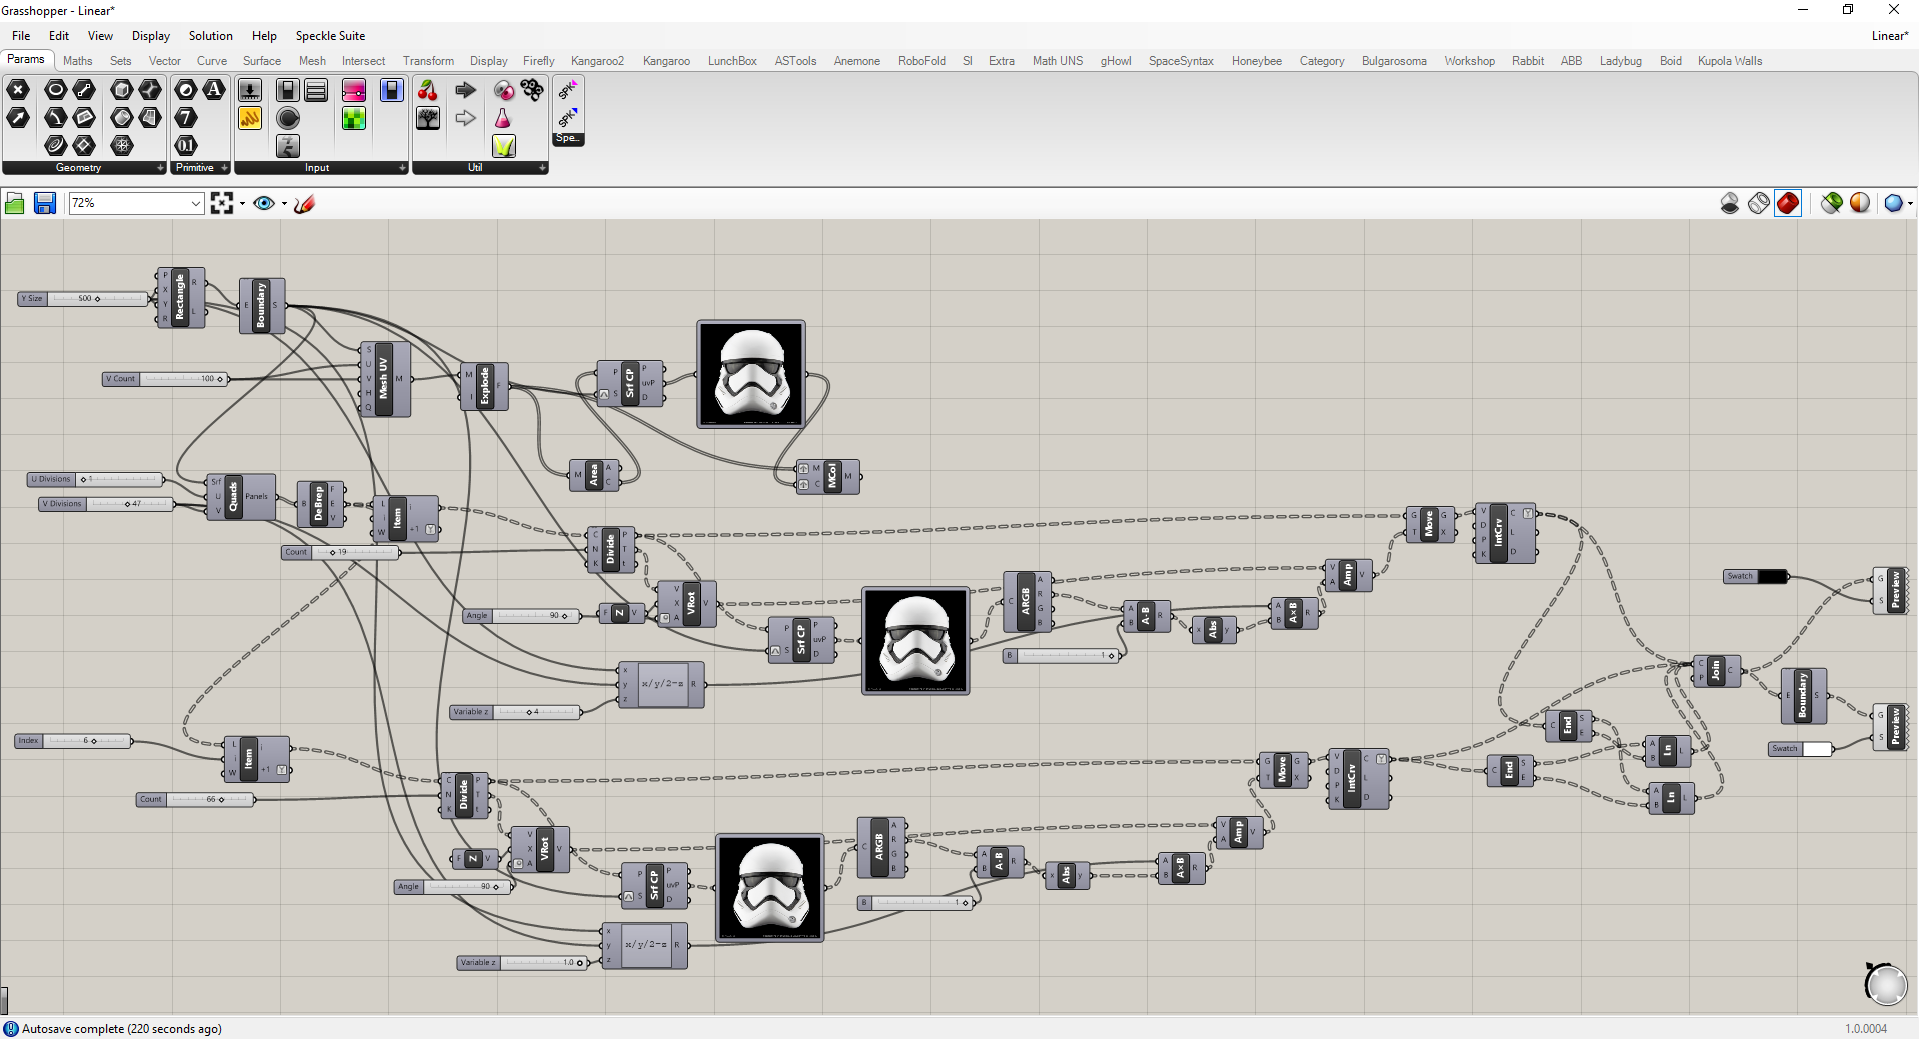1919x1039 pixels.
Task: Select the Line parameter icon
Action: click(84, 90)
